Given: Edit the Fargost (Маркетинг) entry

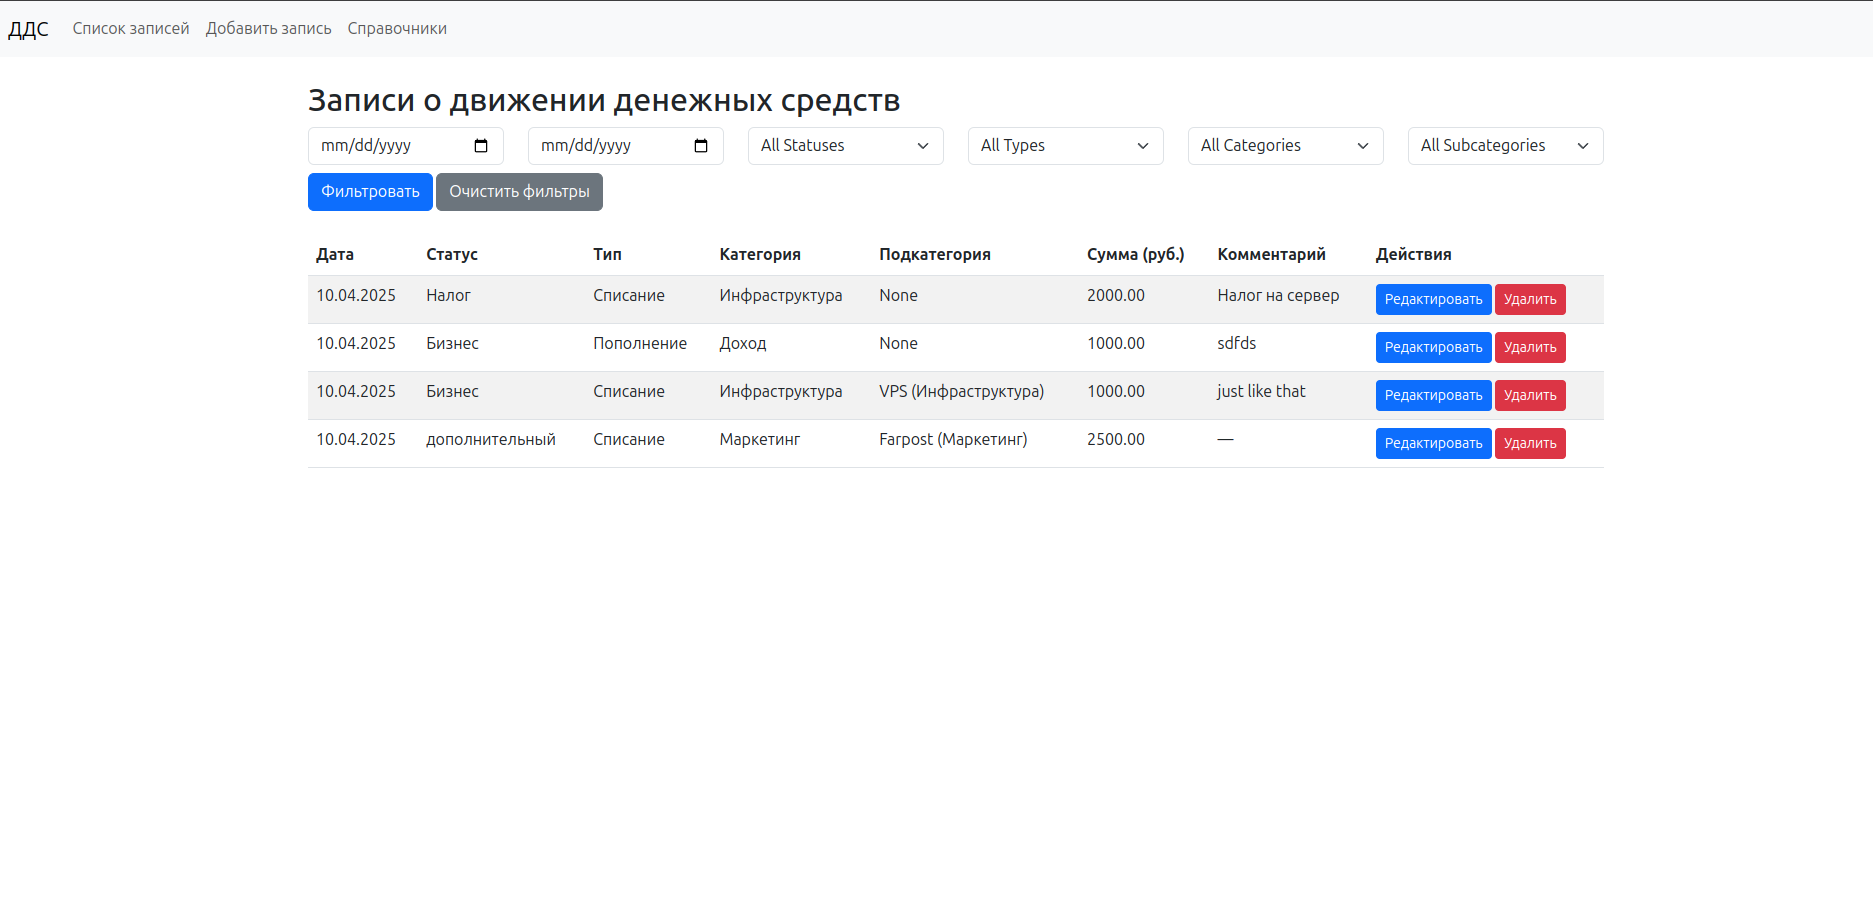Looking at the screenshot, I should (1433, 443).
